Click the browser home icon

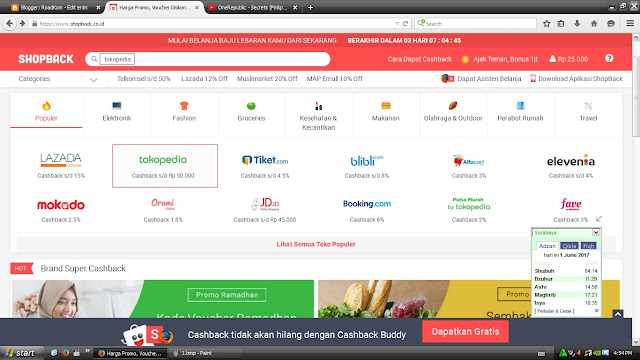(x=594, y=24)
